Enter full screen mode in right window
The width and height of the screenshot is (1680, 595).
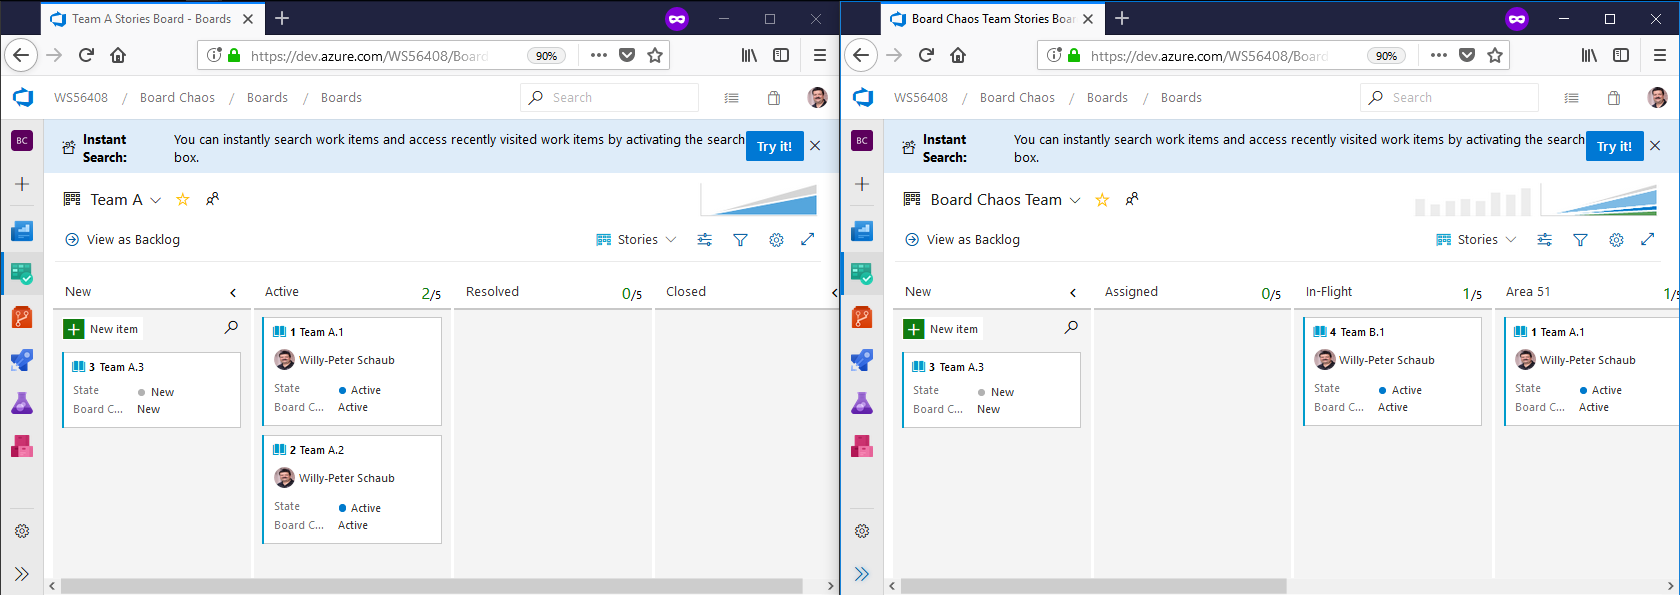pyautogui.click(x=1648, y=239)
